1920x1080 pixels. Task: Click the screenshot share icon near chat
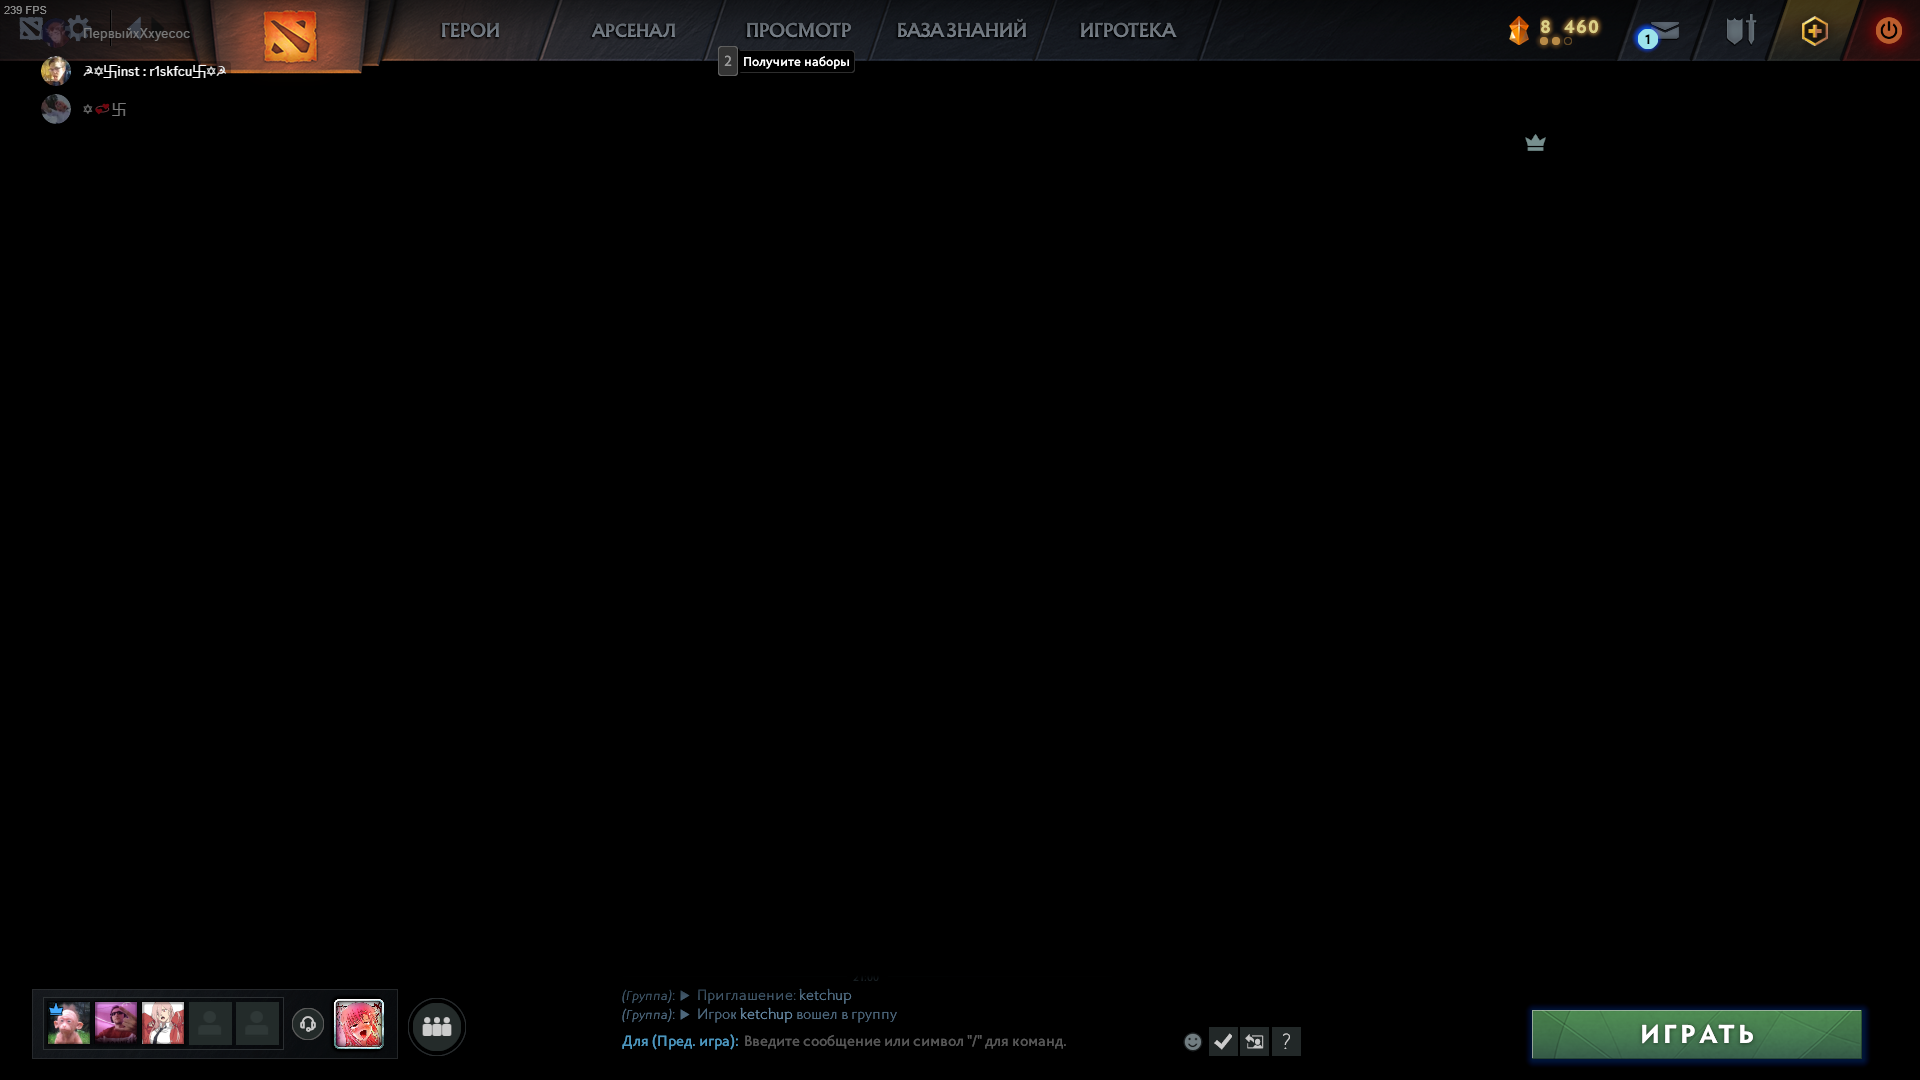1255,1041
